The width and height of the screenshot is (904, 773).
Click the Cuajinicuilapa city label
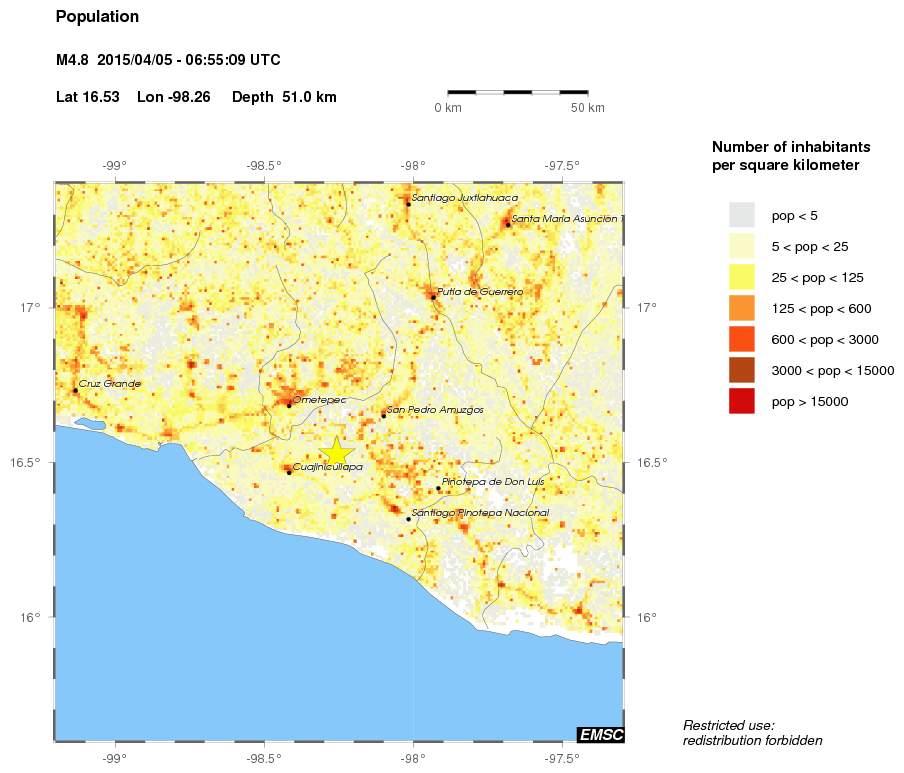(327, 467)
